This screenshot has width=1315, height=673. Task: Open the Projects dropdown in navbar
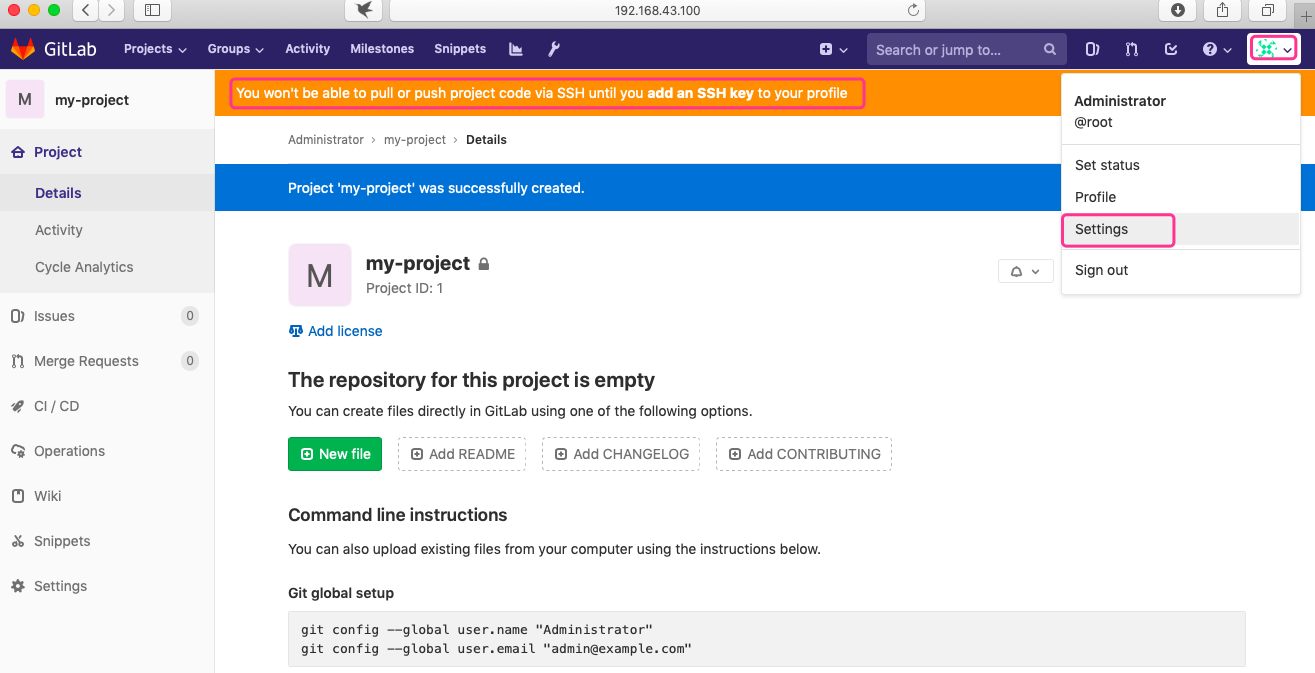pos(155,49)
